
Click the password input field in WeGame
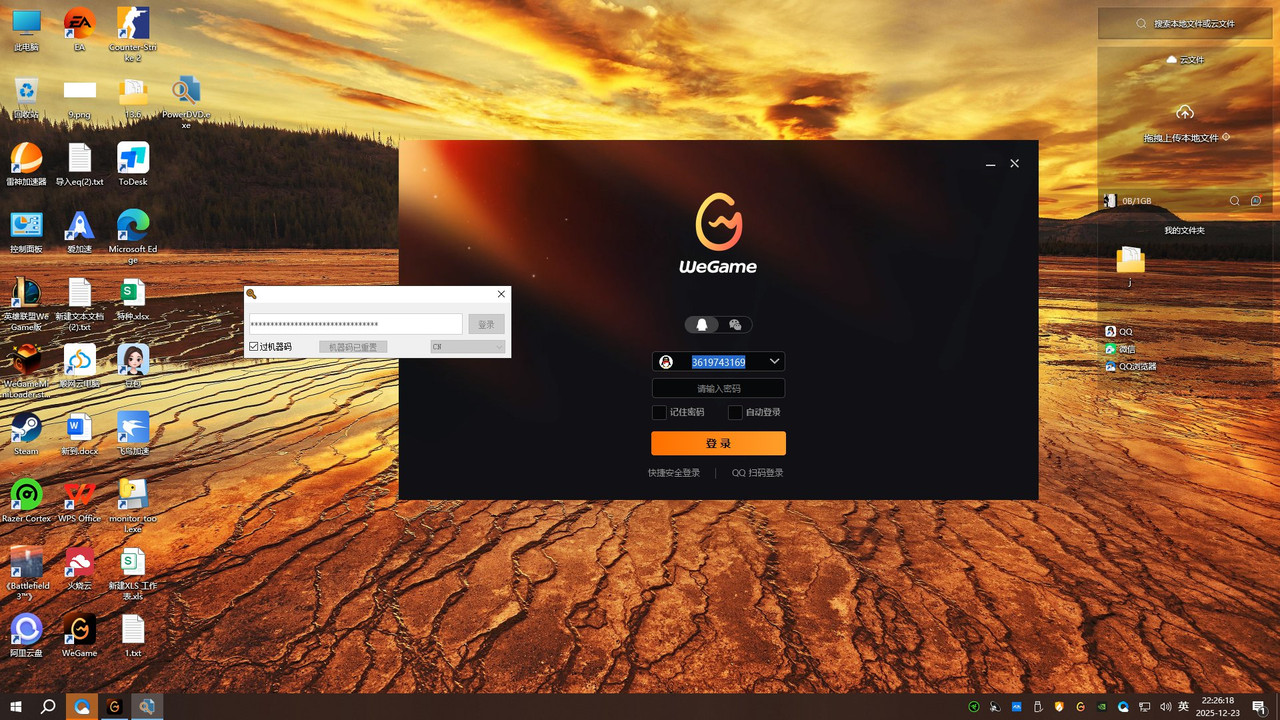718,388
